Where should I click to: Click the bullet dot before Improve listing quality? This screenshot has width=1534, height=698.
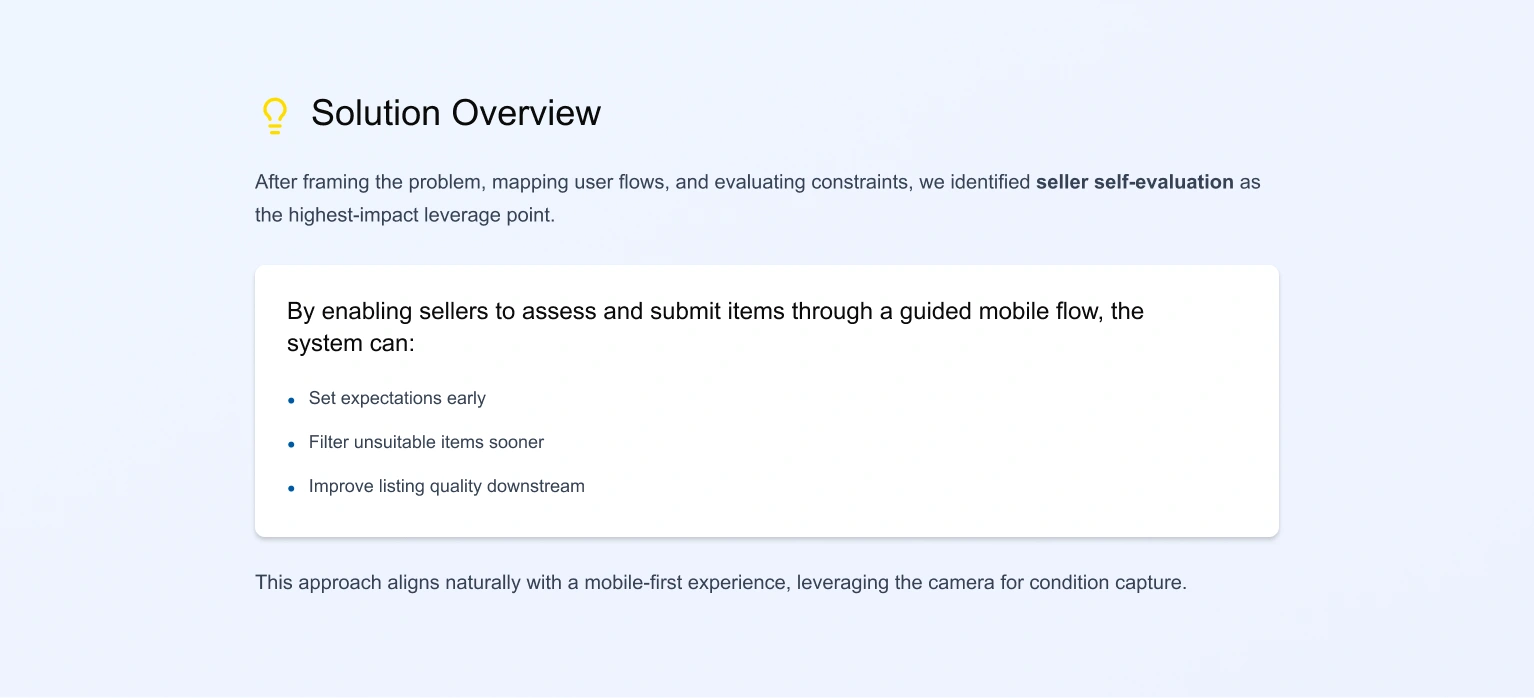(x=291, y=488)
